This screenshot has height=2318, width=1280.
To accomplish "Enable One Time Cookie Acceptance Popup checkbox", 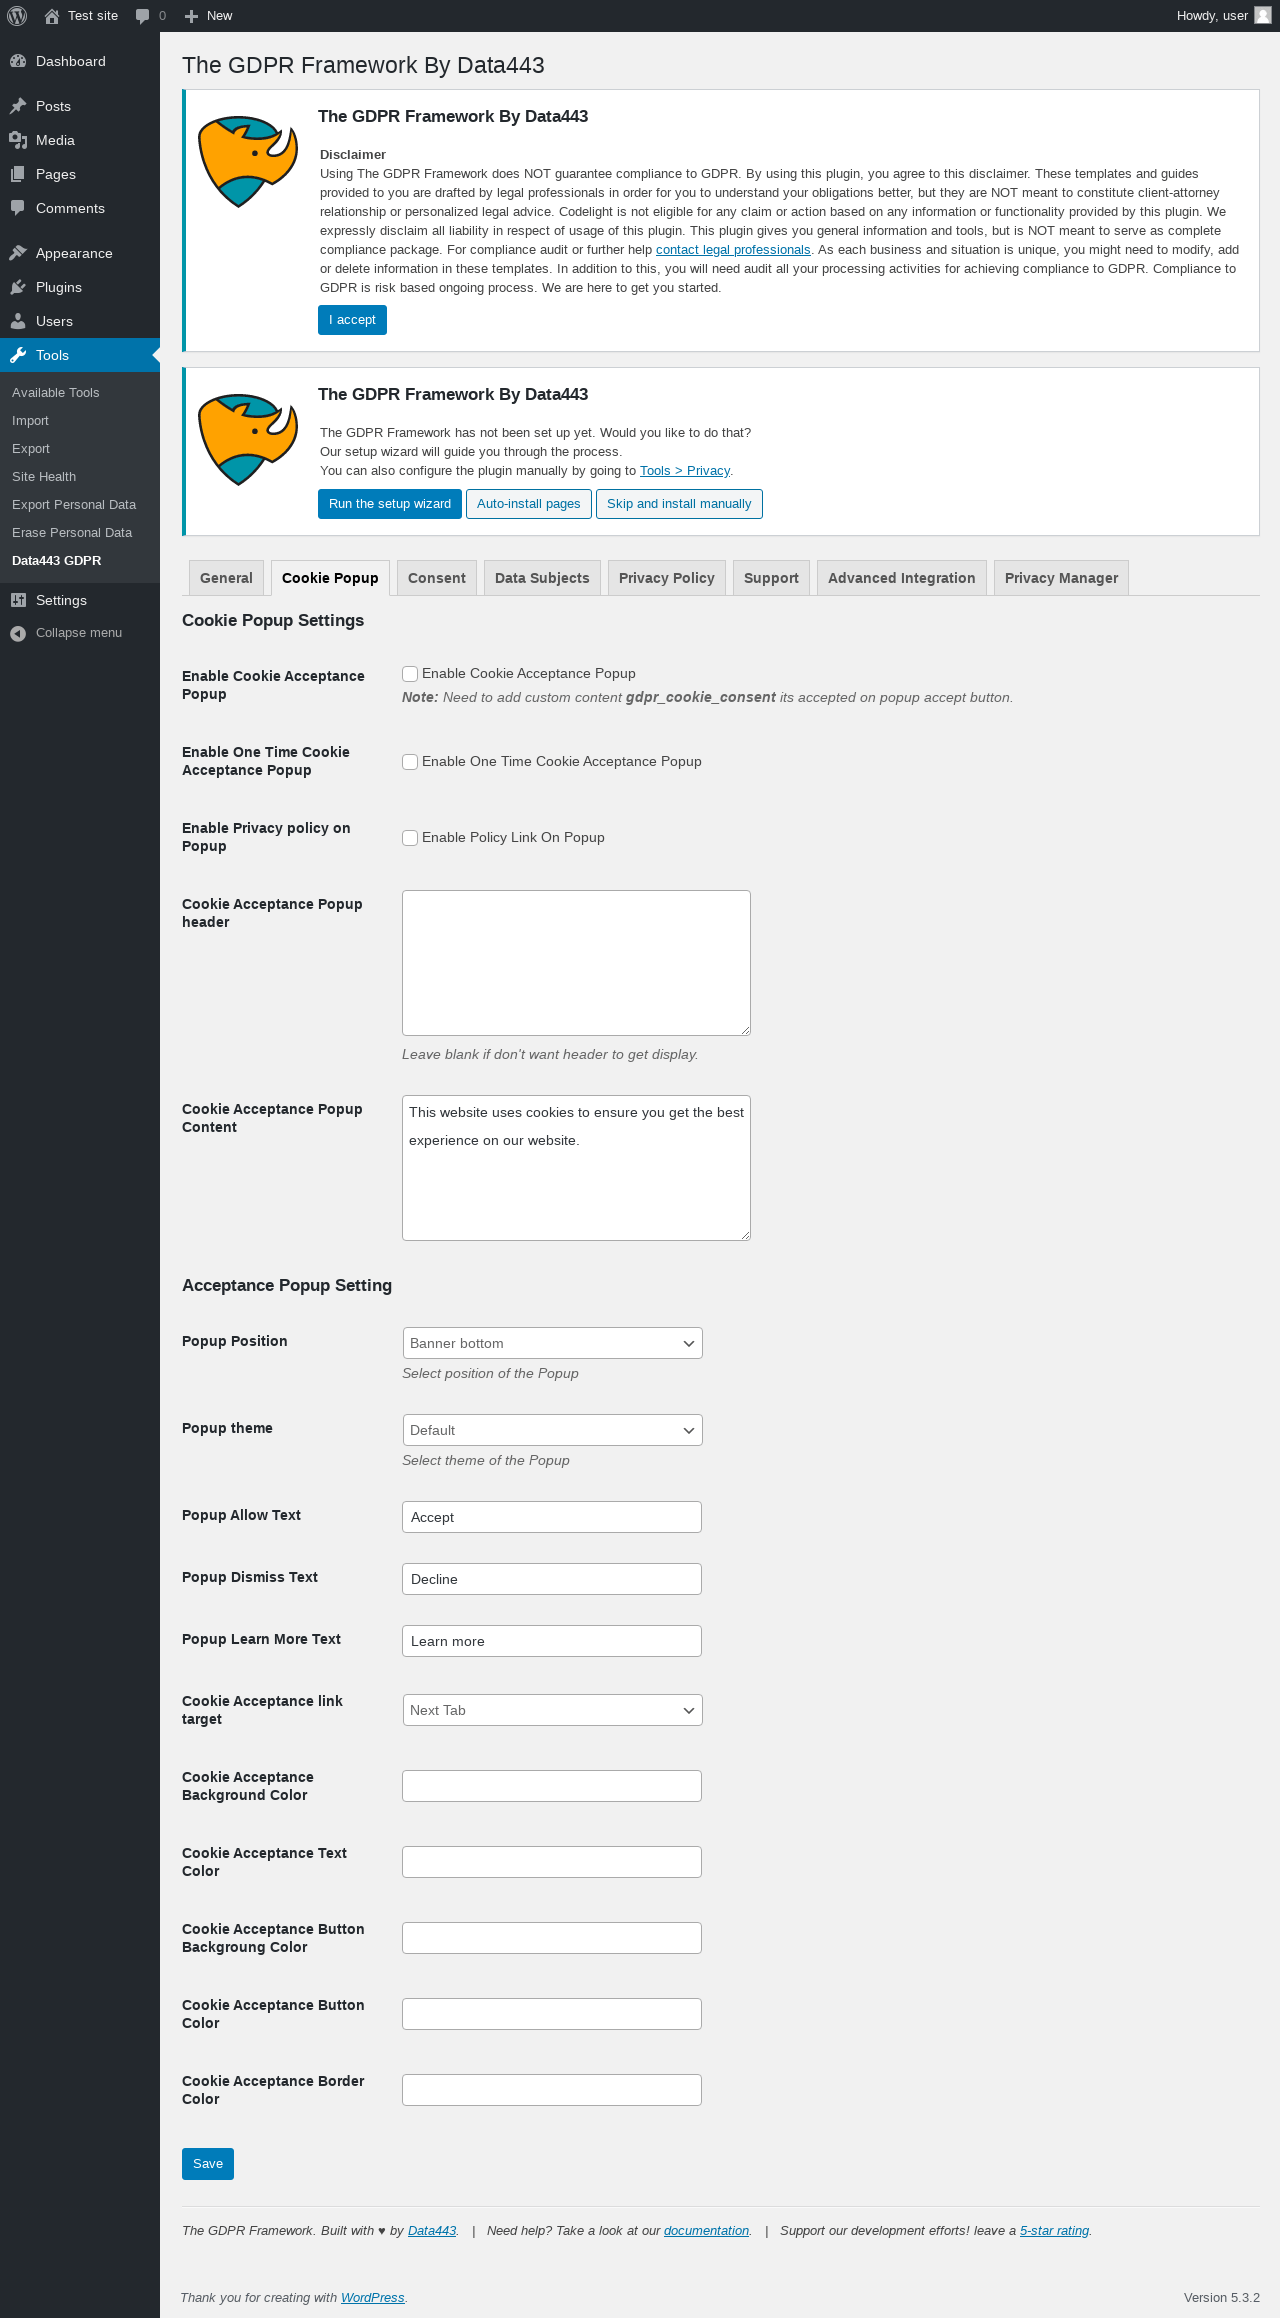I will (410, 762).
